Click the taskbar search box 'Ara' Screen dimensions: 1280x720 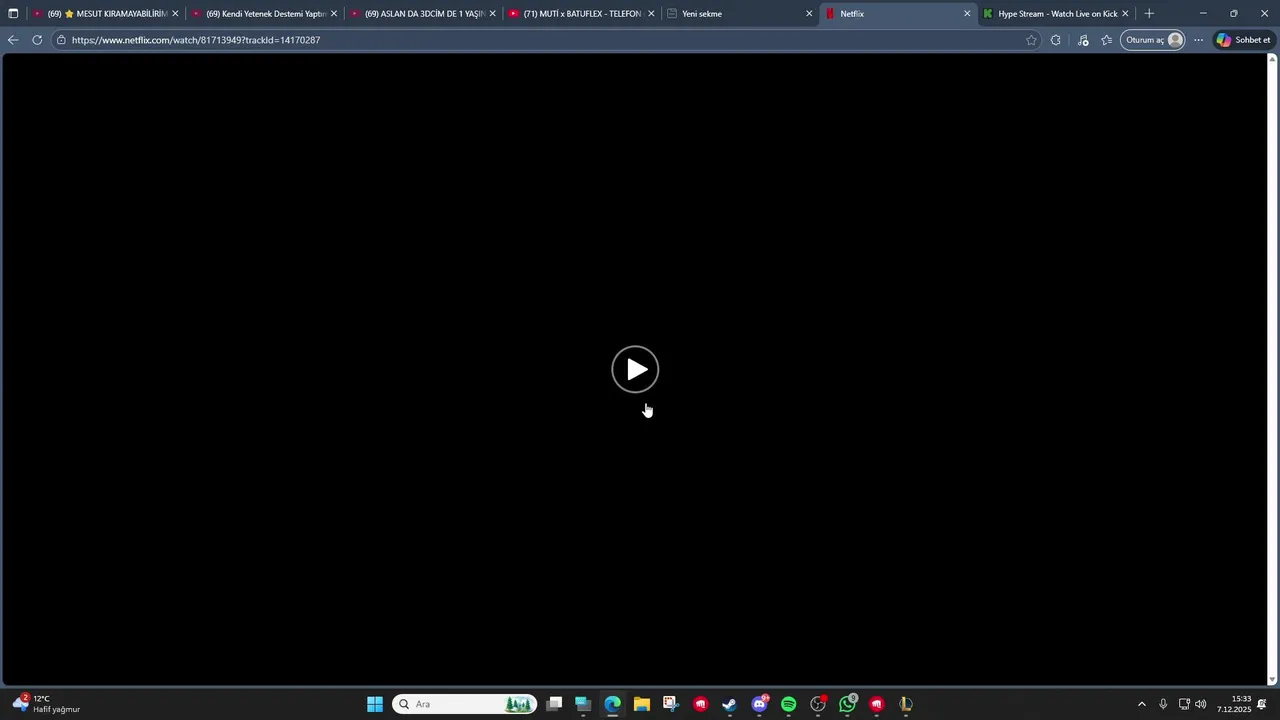464,704
